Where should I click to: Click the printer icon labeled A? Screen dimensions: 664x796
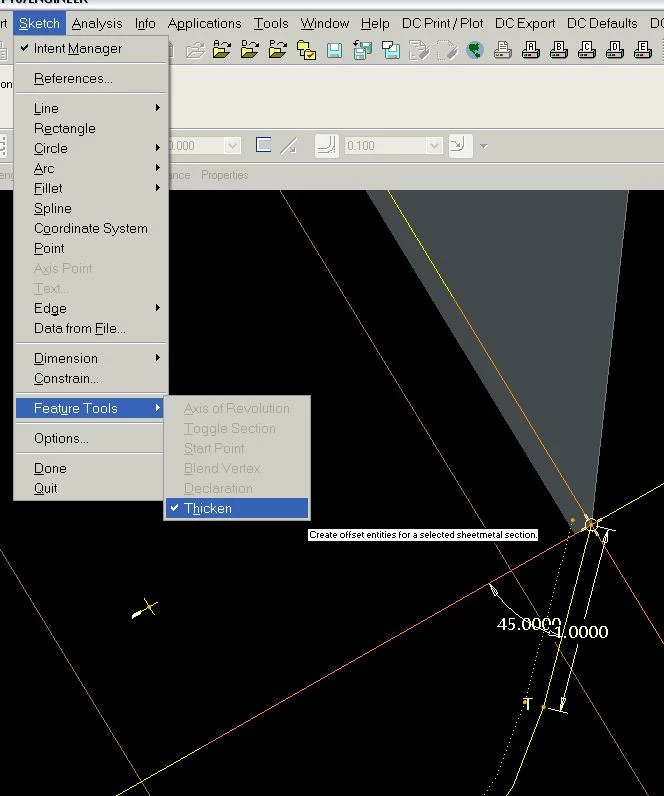530,50
